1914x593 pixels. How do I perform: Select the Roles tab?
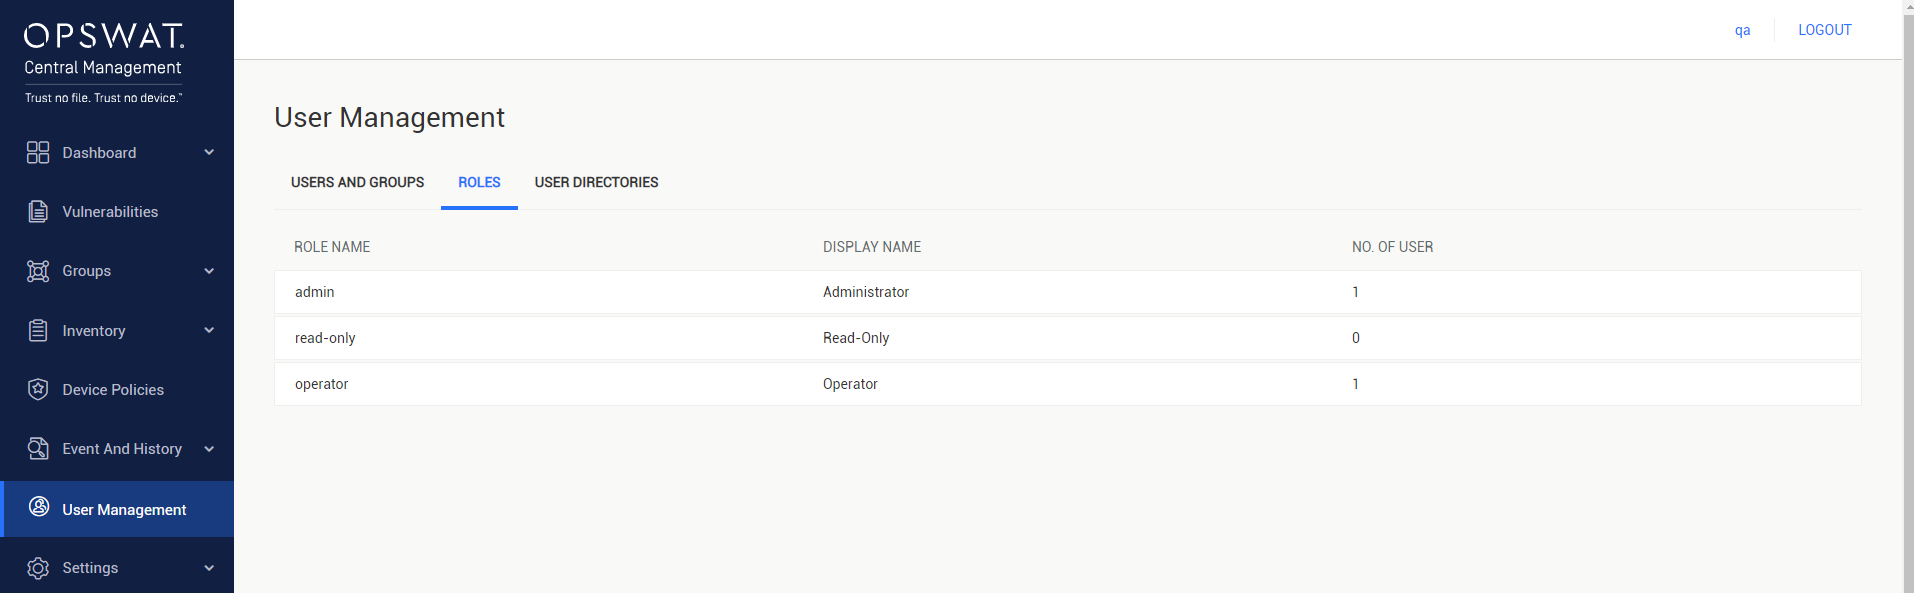point(479,182)
